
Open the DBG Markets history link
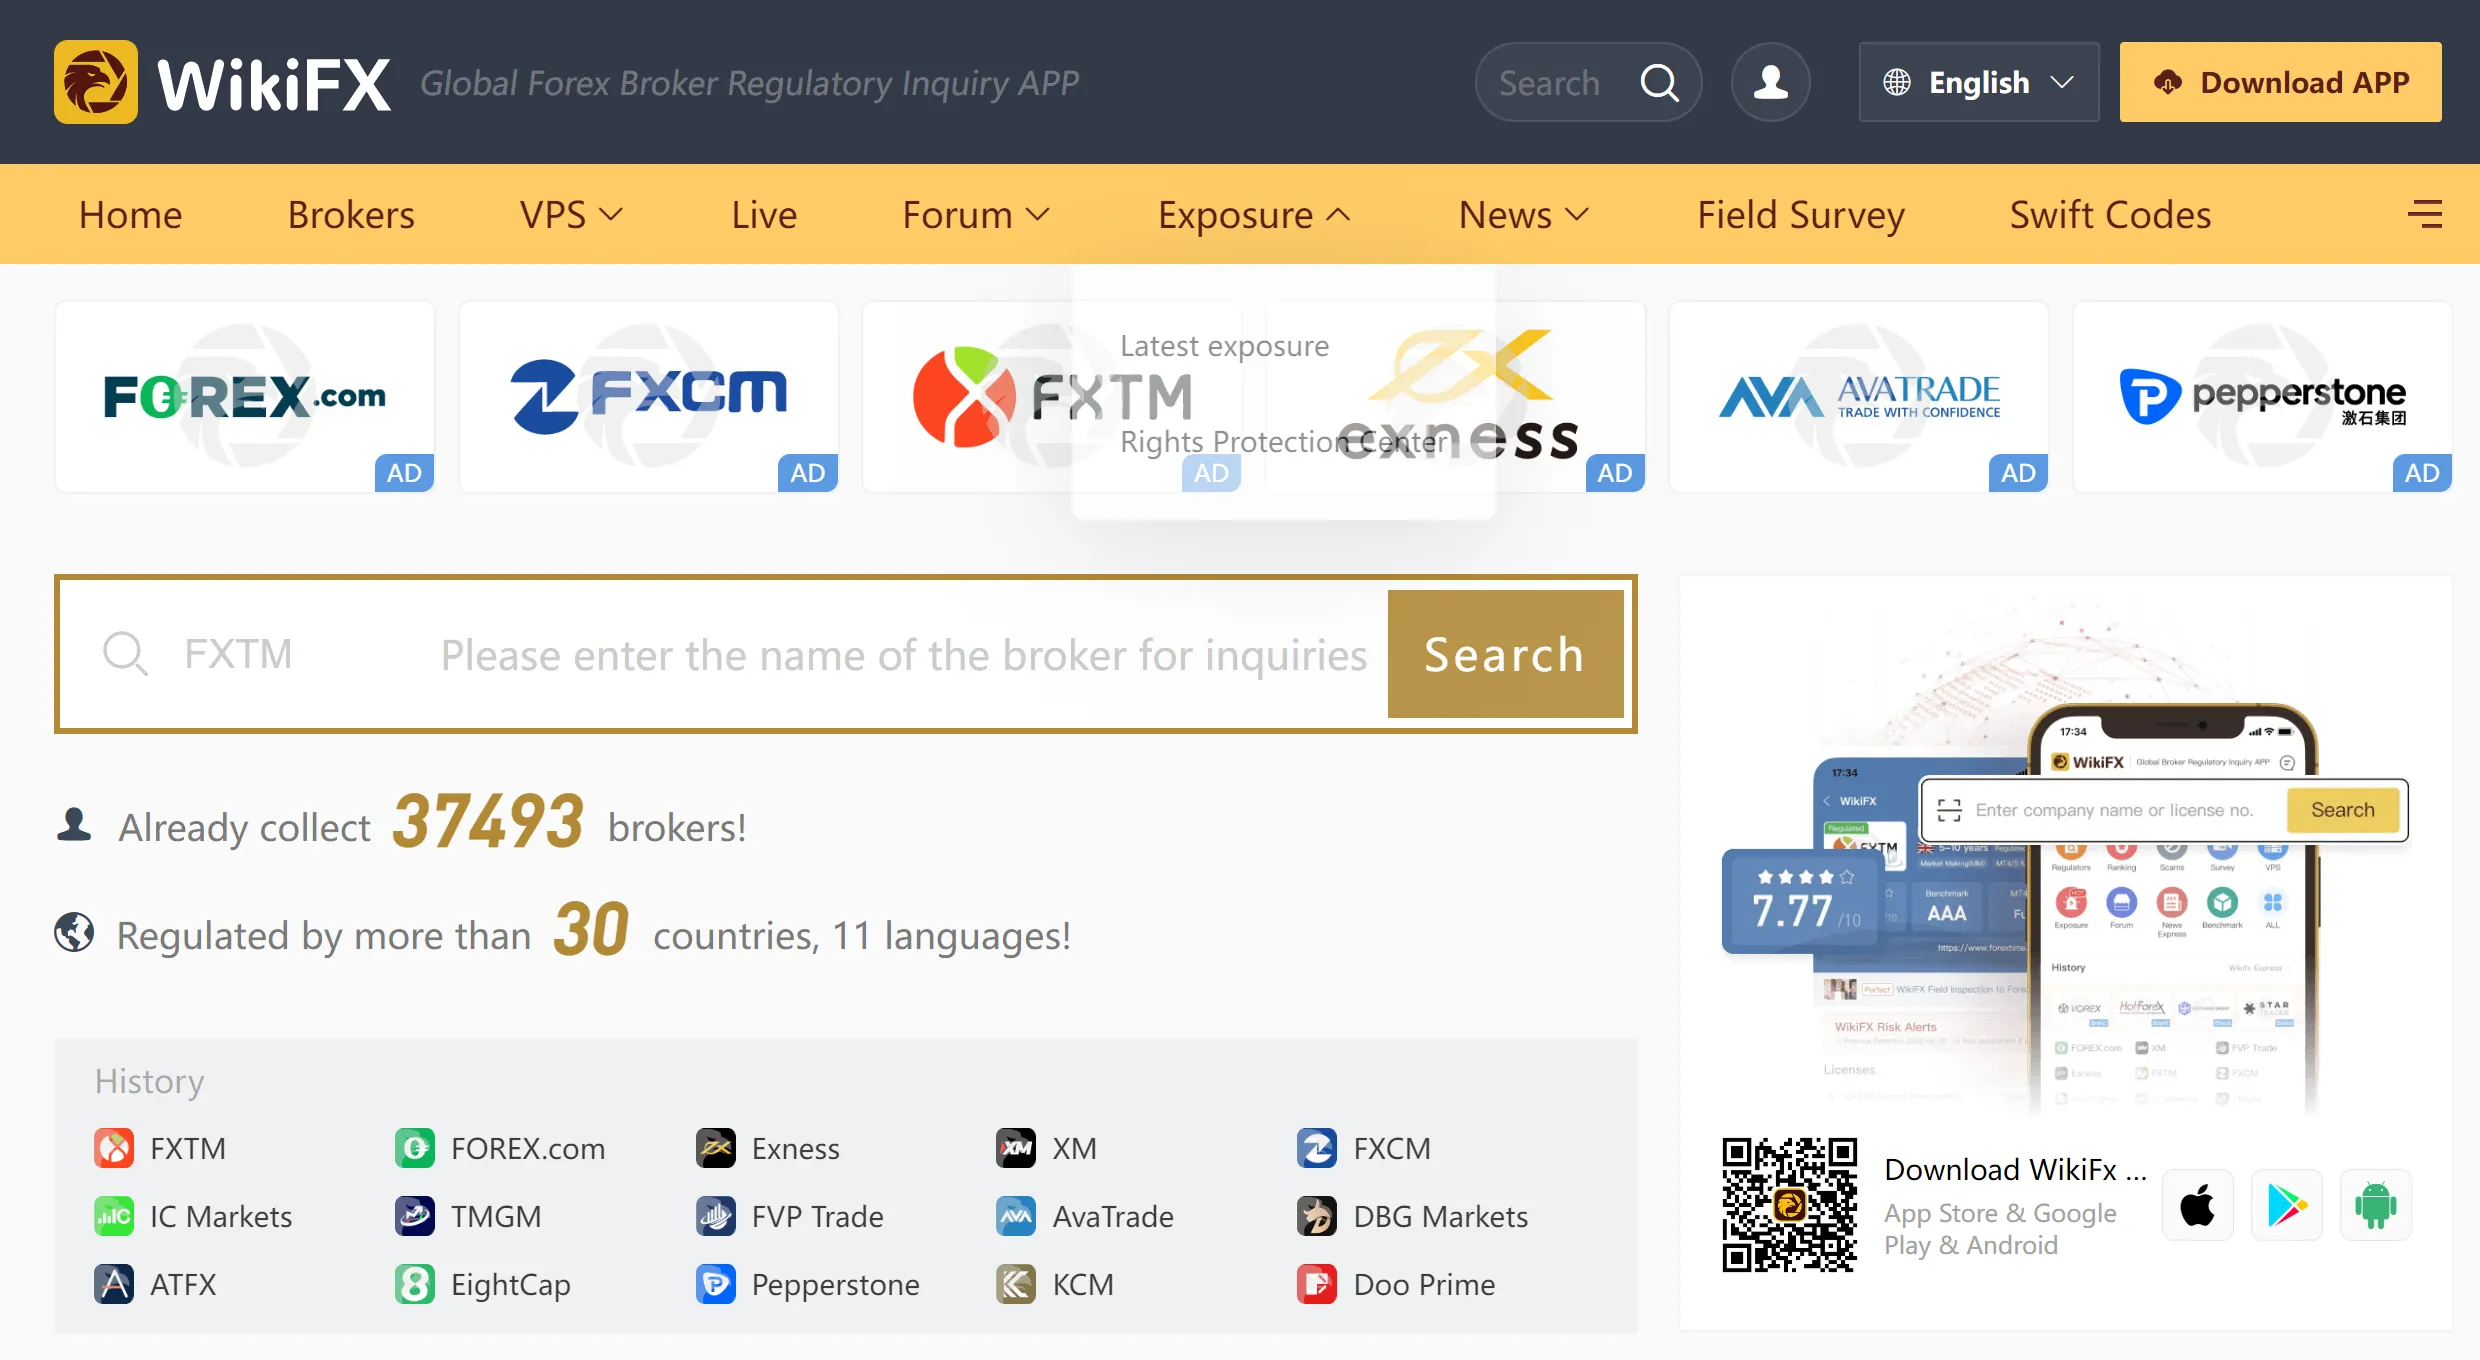1441,1216
